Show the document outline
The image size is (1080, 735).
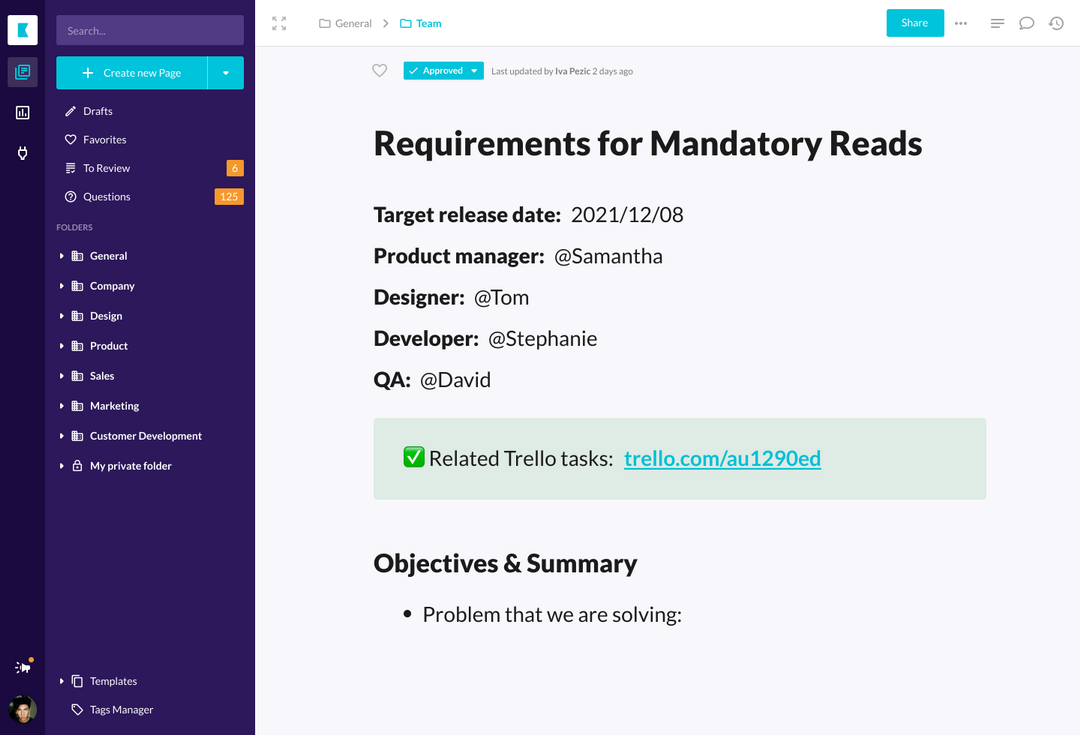coord(996,22)
